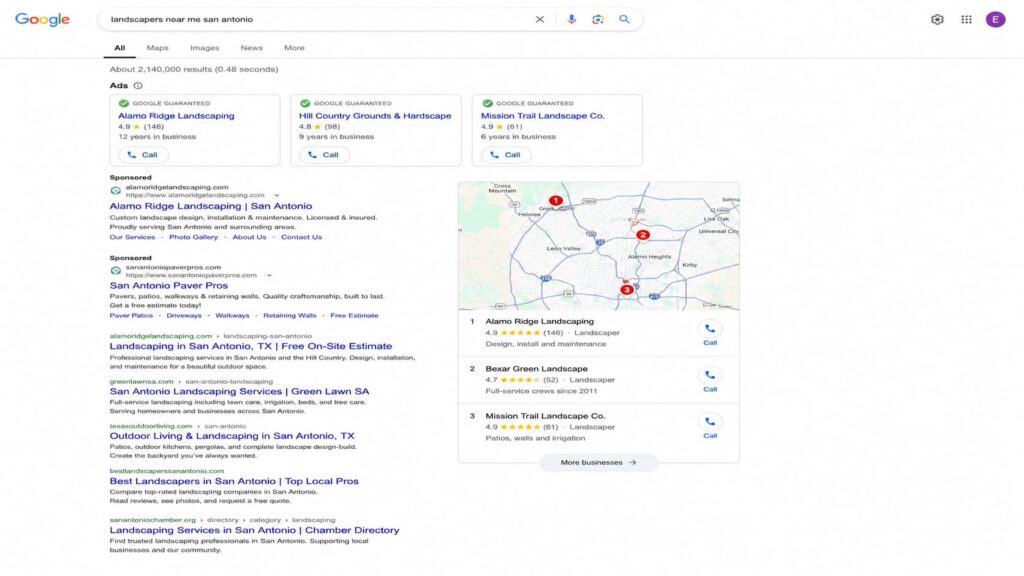Open San Antonio Landscaping Services | Green Lawn SA

tap(239, 391)
